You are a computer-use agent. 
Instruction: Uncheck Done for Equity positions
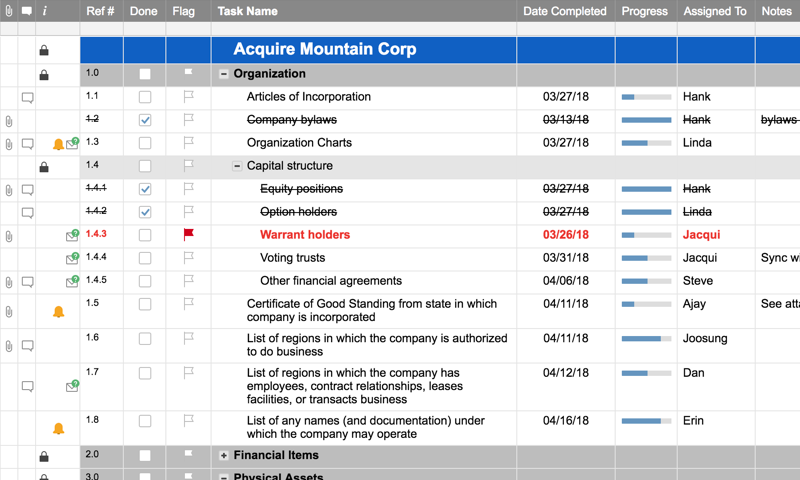(145, 189)
